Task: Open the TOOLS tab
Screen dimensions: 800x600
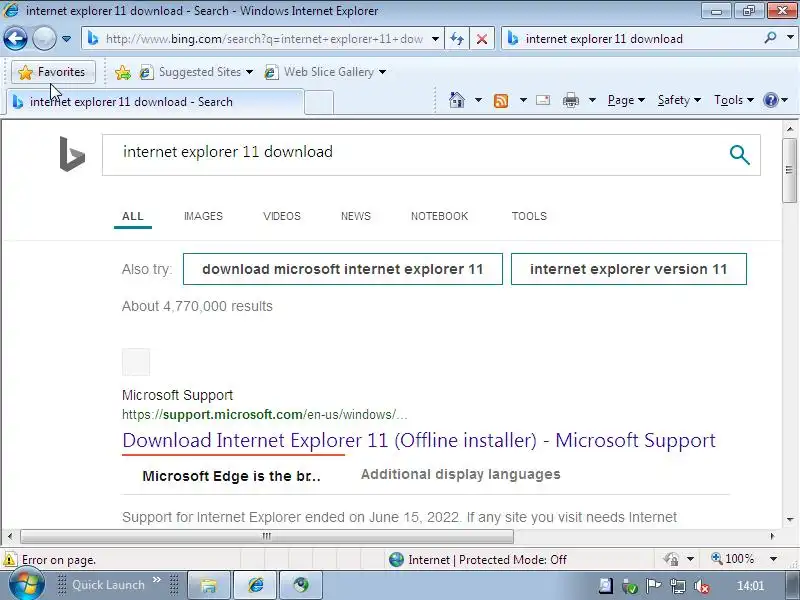Action: point(529,216)
